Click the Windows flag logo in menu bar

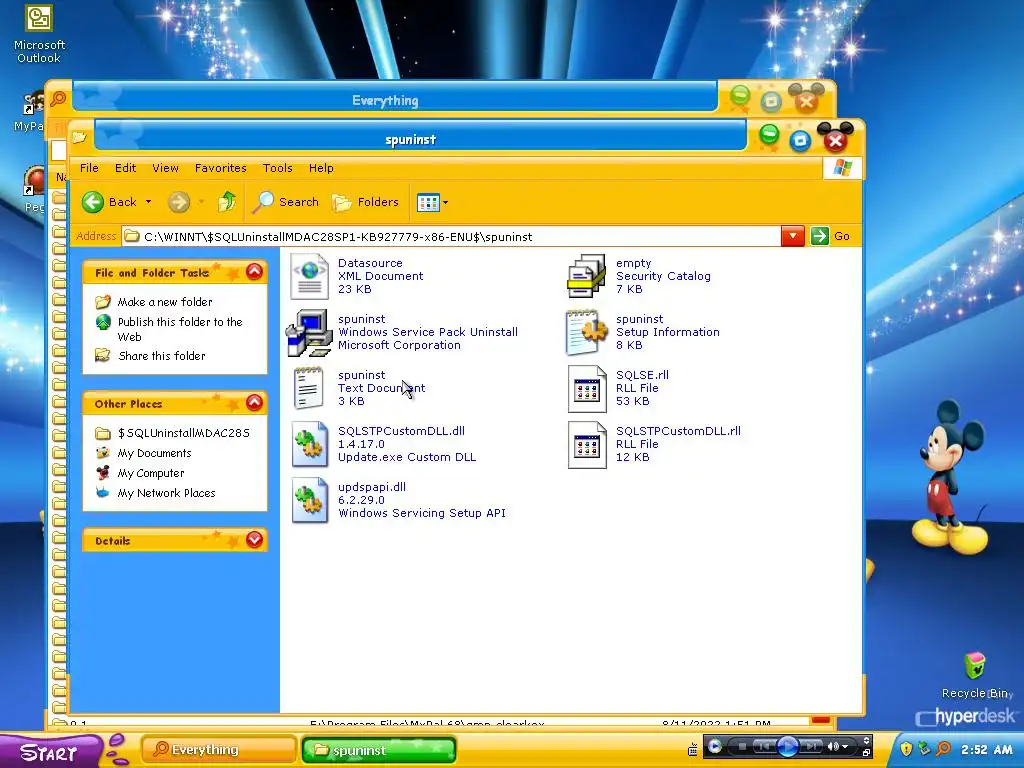(x=842, y=168)
